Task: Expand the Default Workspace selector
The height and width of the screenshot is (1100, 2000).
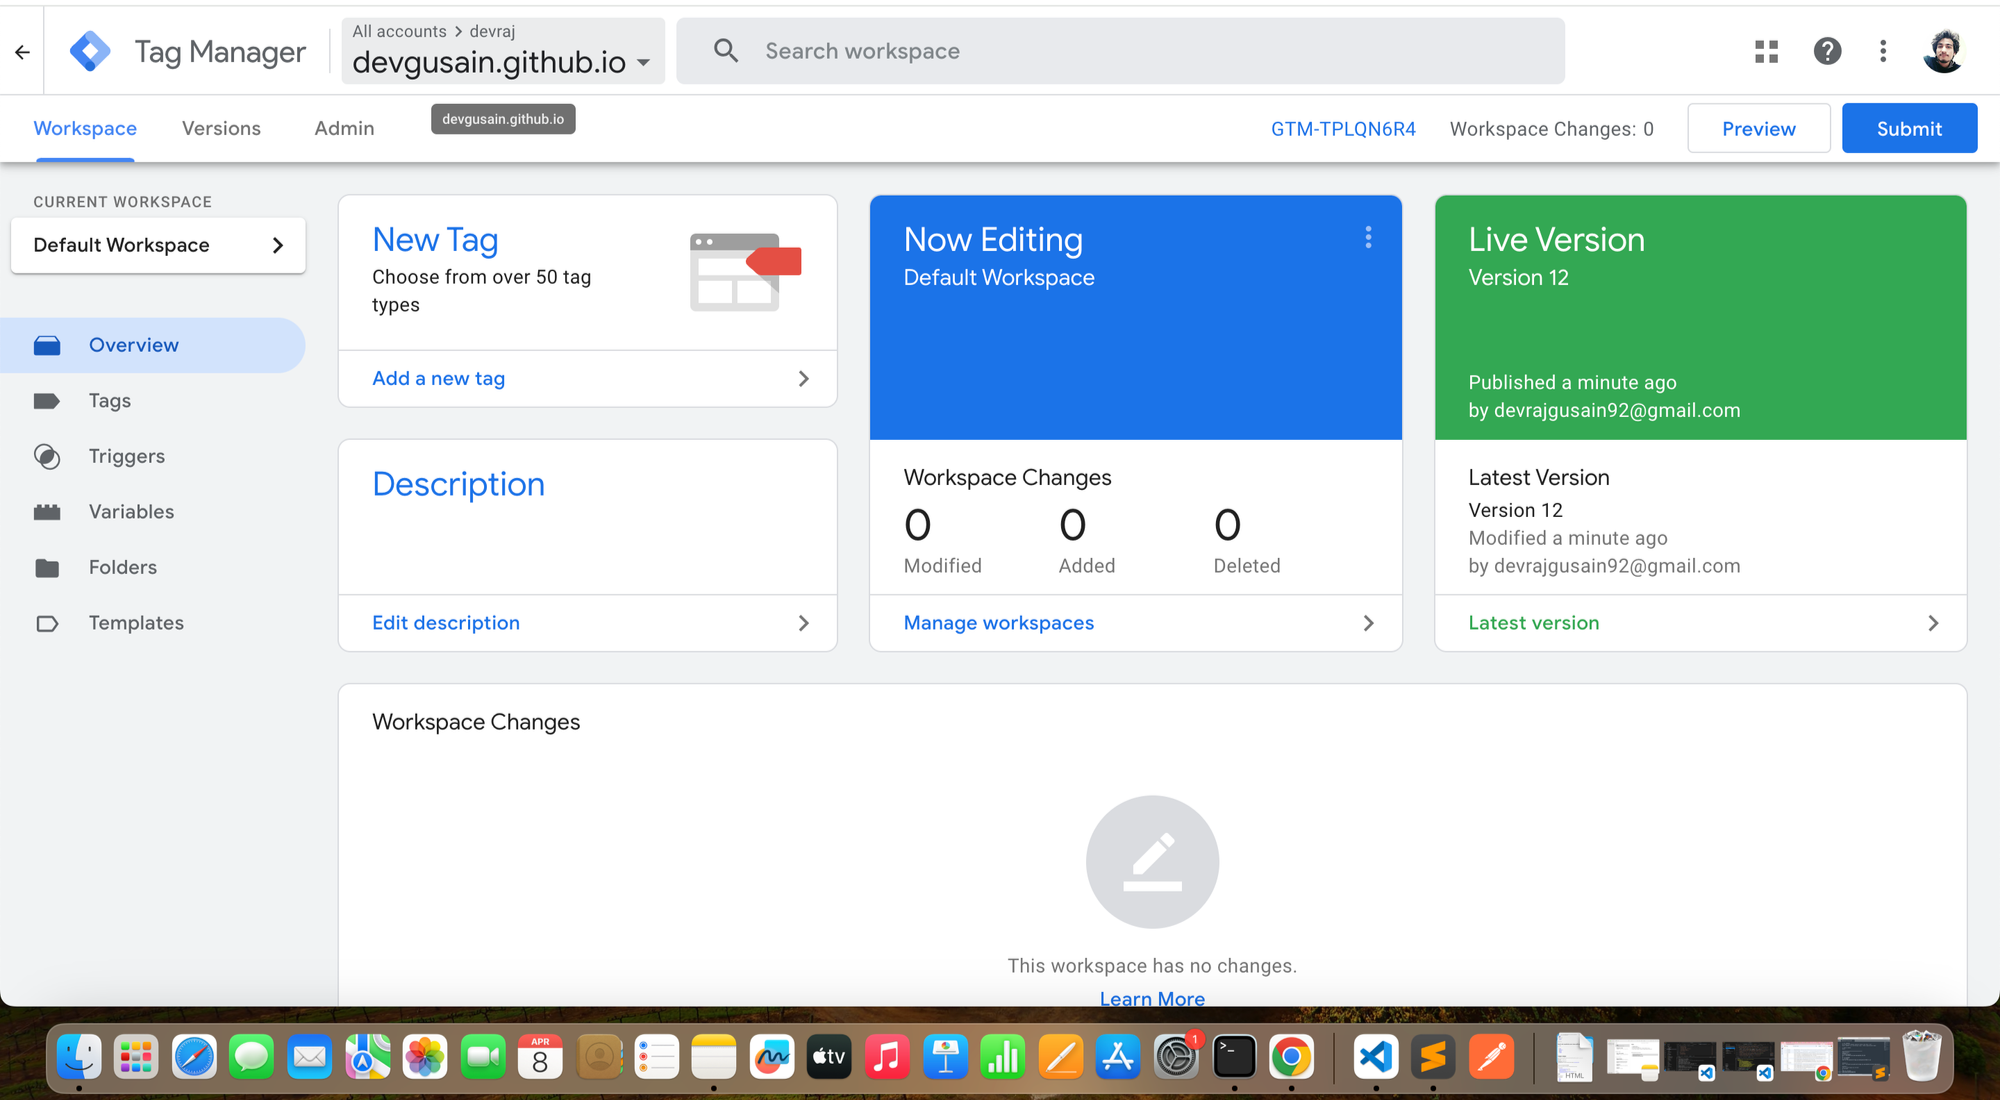Action: click(158, 245)
